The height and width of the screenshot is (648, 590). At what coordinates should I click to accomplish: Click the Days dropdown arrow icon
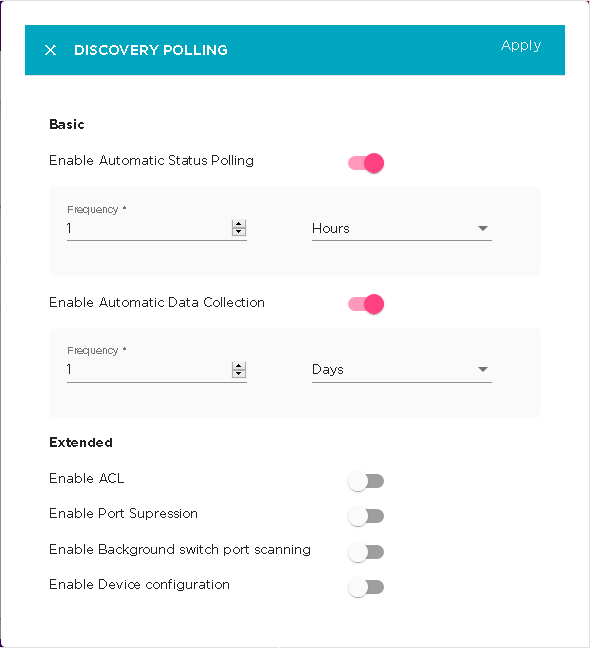click(x=483, y=369)
